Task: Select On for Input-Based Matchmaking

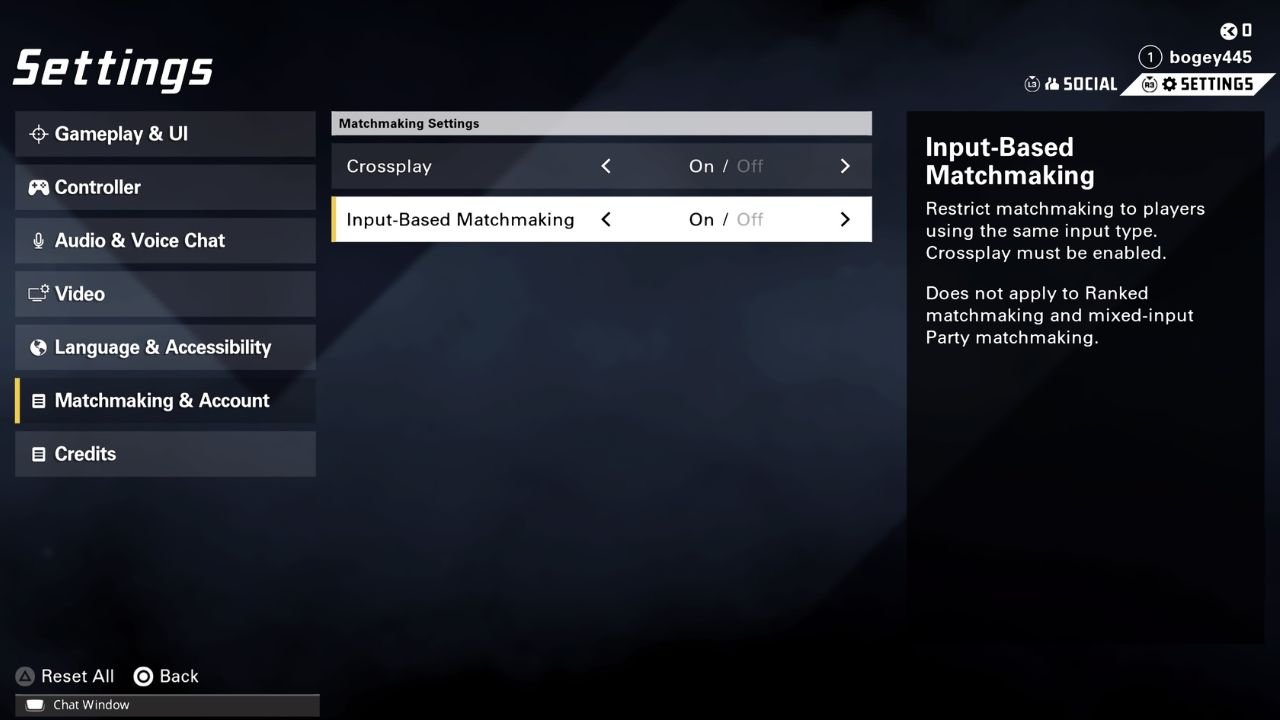Action: (x=701, y=220)
